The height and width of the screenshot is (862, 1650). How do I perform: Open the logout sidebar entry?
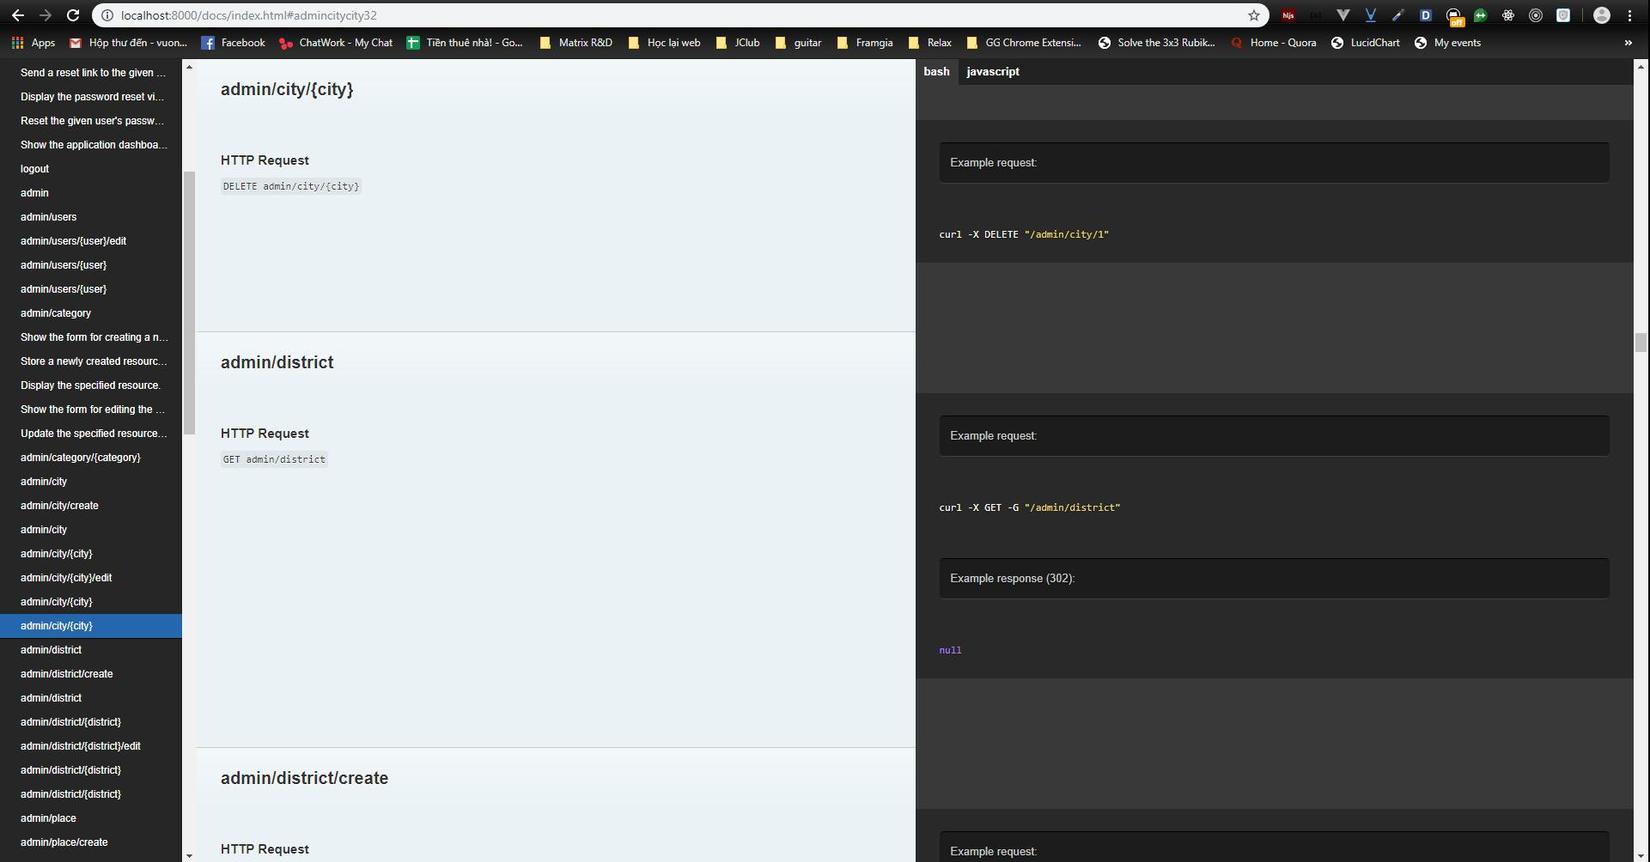(x=91, y=169)
